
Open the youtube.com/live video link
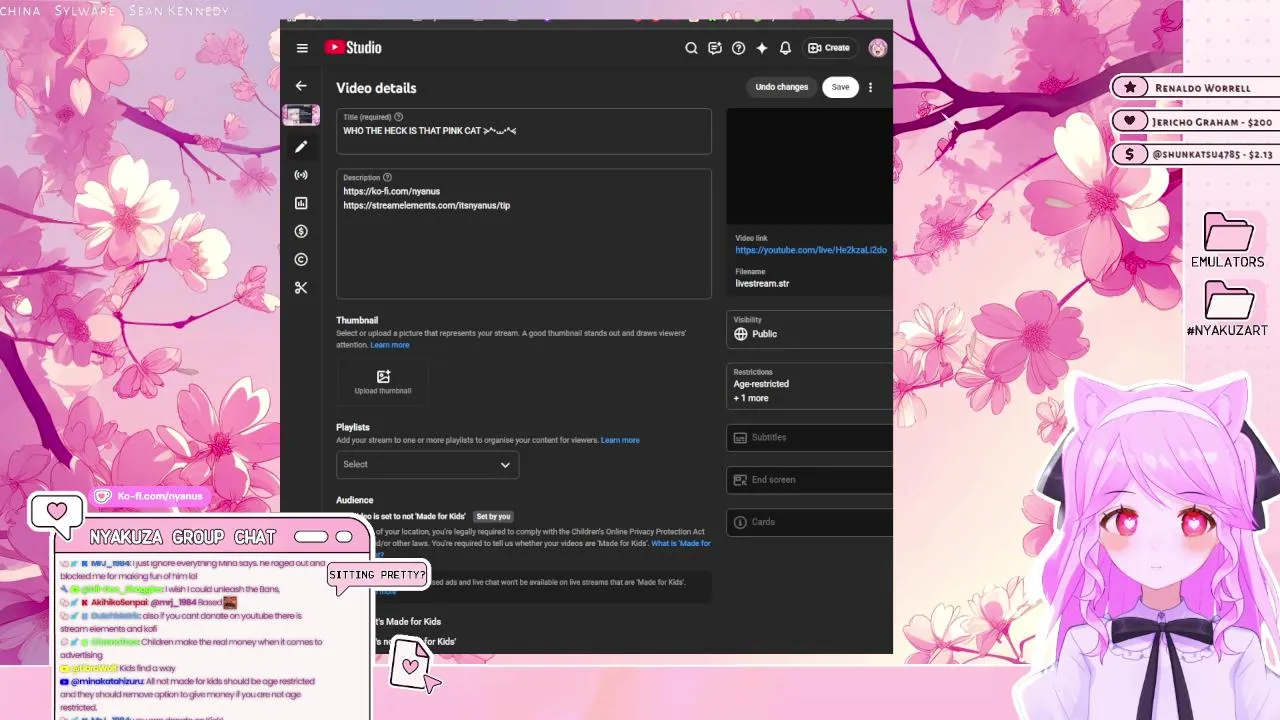[x=811, y=250]
